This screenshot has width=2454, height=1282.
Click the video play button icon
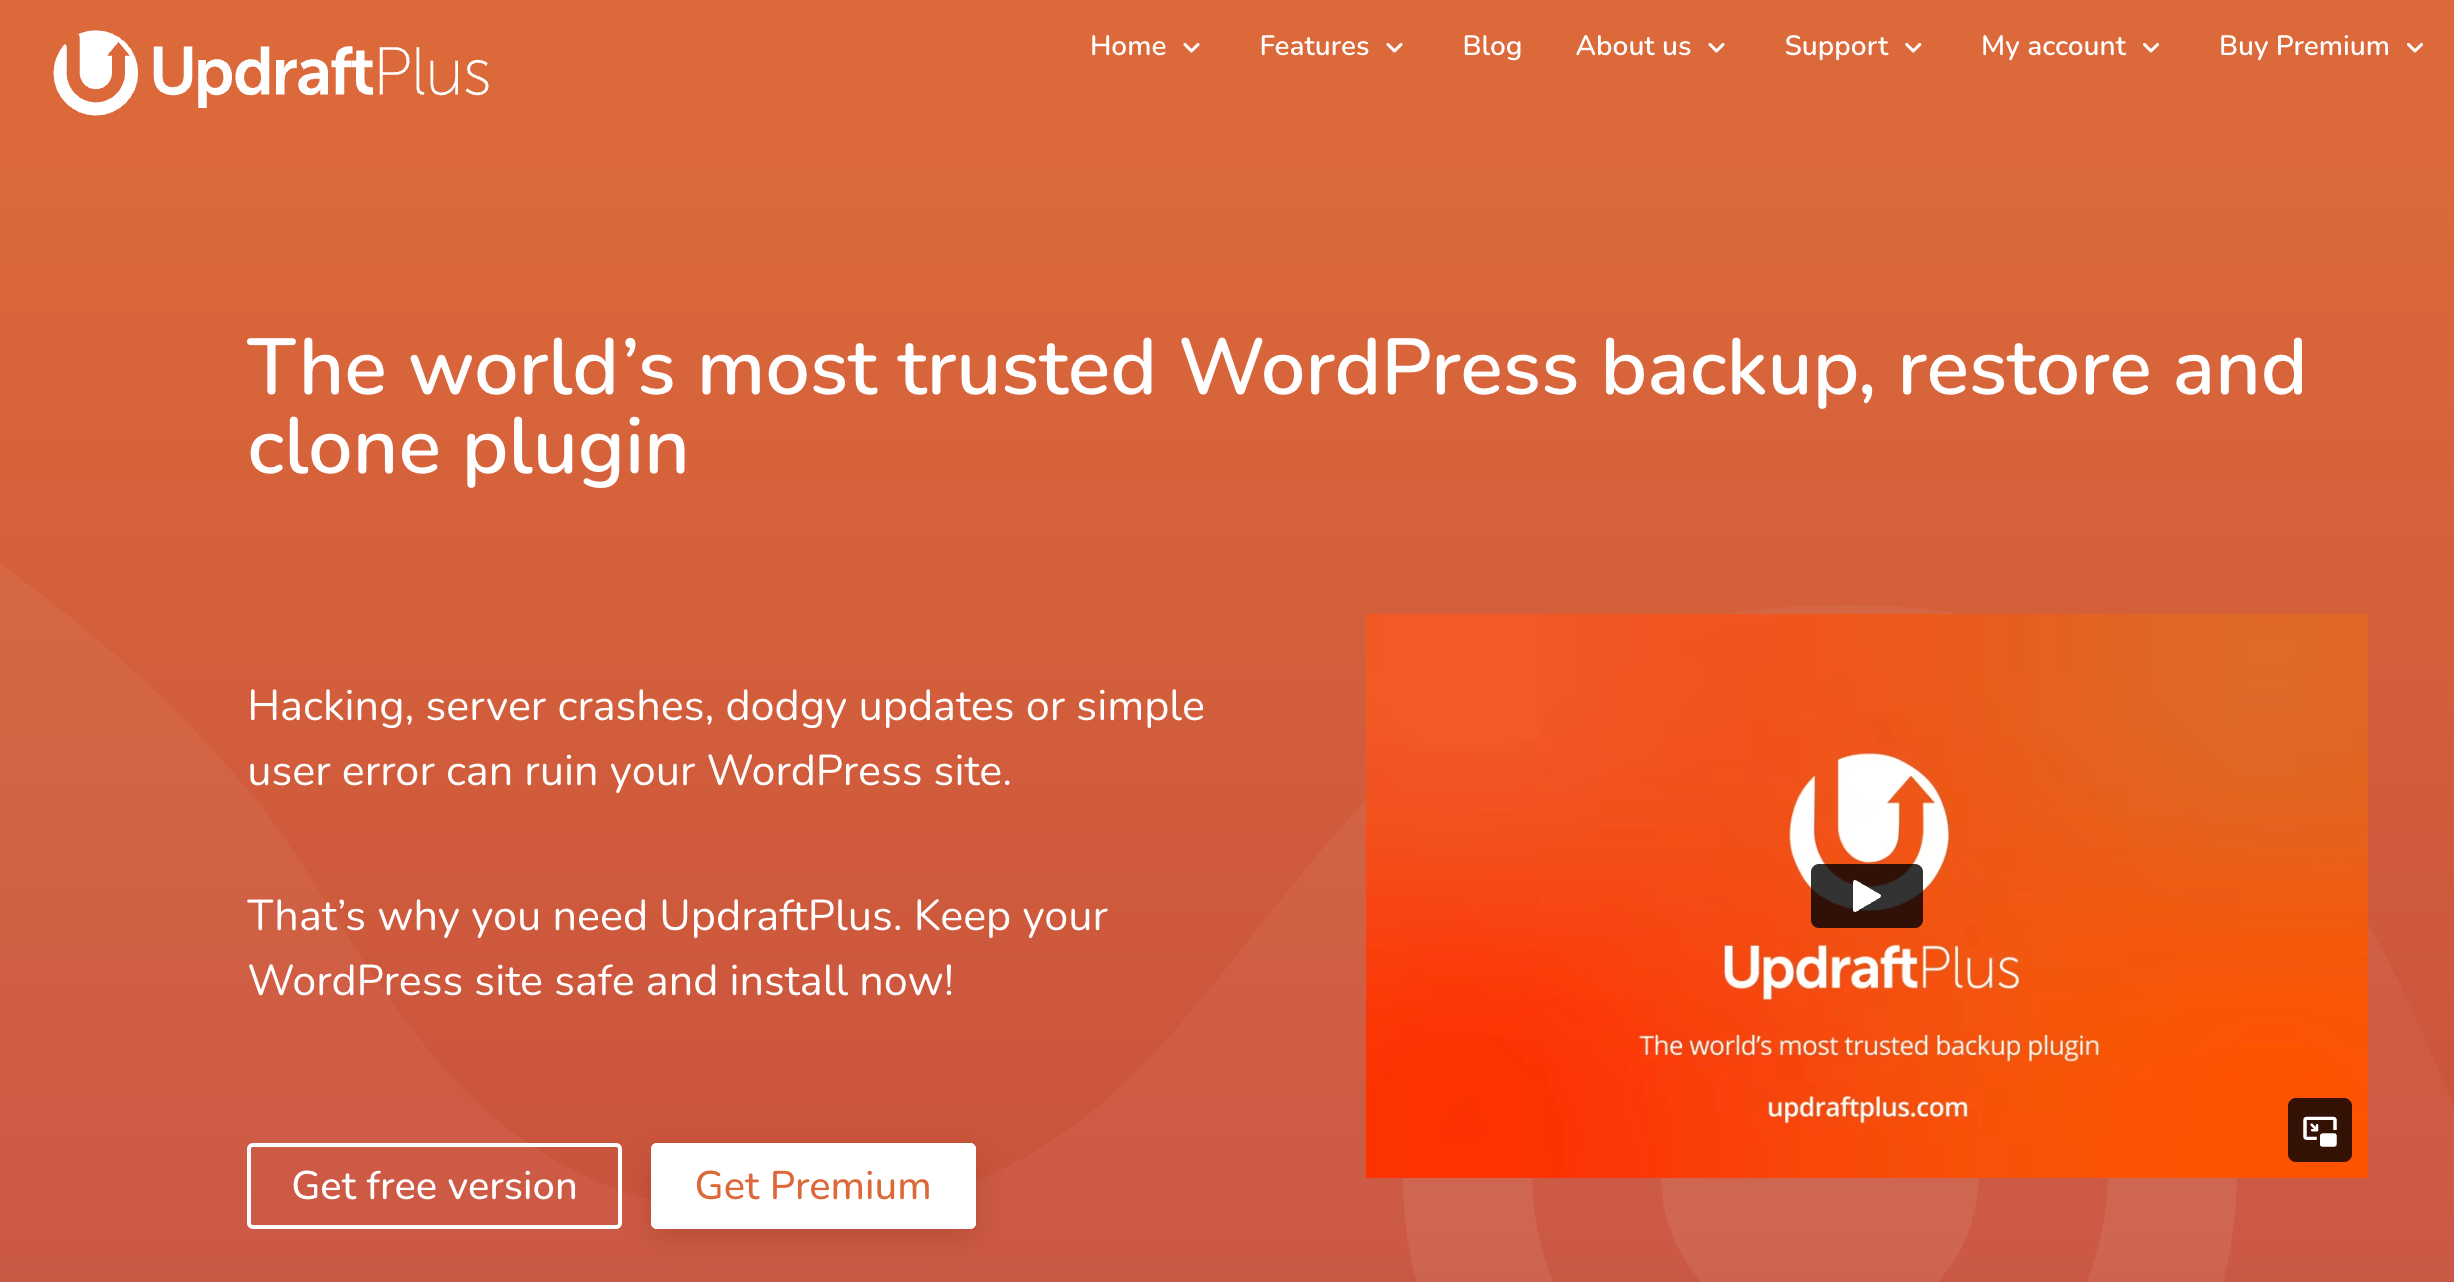[x=1866, y=896]
